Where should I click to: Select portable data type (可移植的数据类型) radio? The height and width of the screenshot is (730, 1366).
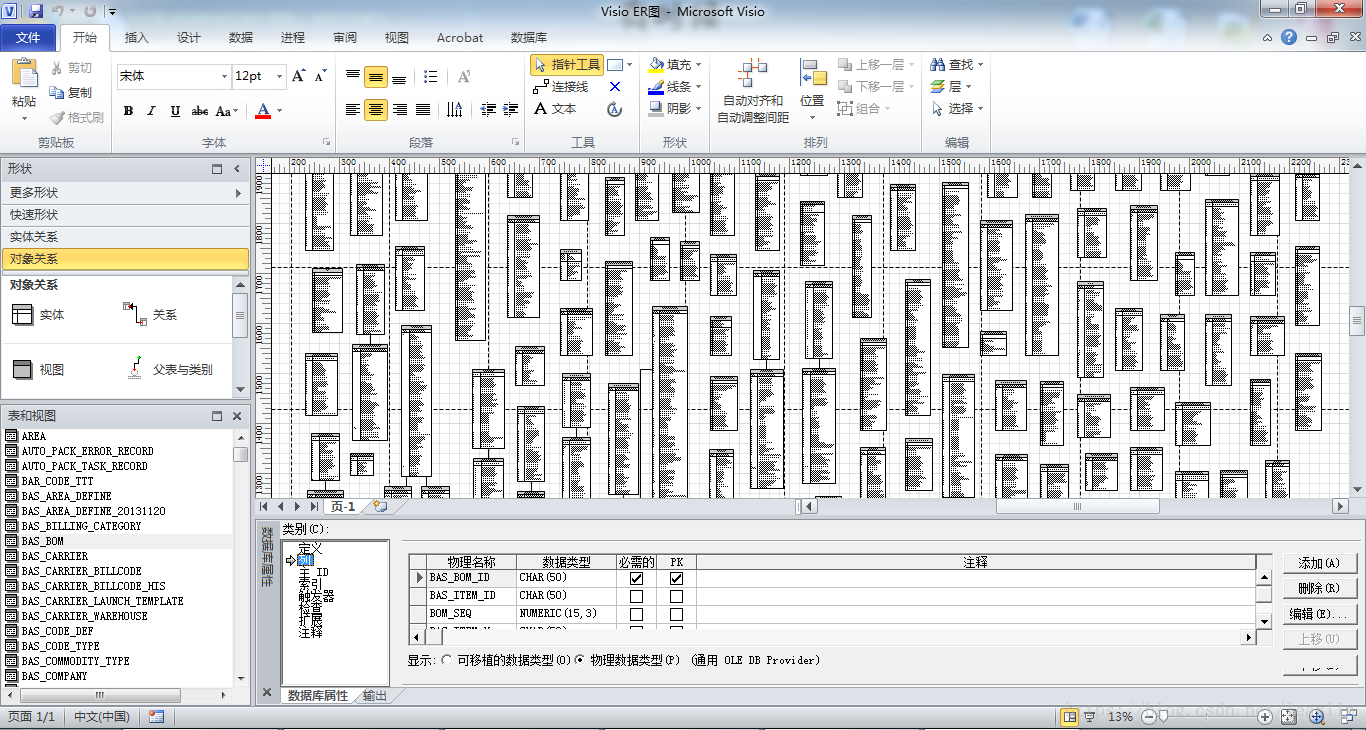(446, 660)
